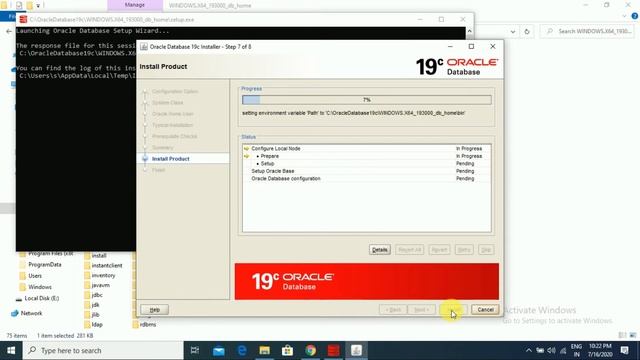
Task: Click the File Explorer back arrow
Action: click(9, 31)
